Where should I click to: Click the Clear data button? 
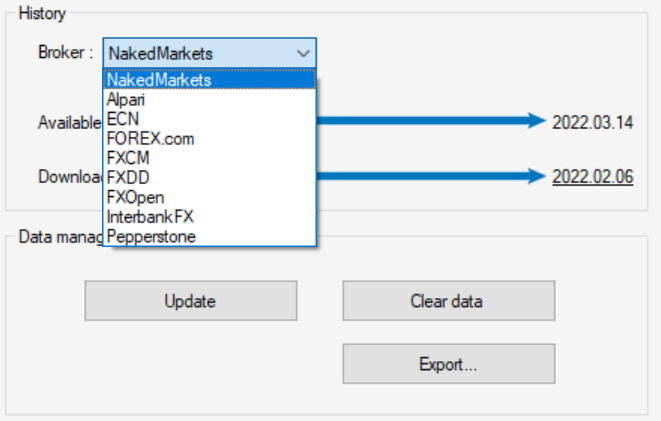coord(449,301)
